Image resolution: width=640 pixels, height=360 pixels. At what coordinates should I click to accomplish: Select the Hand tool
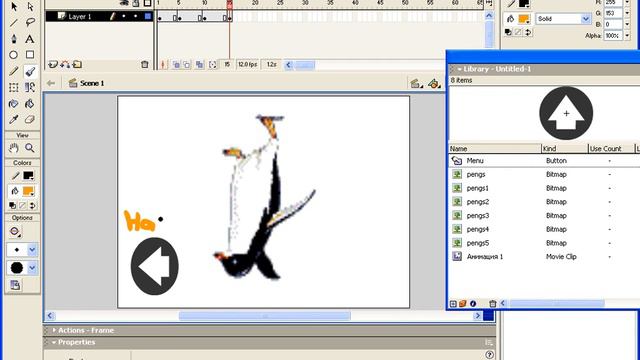[14, 148]
